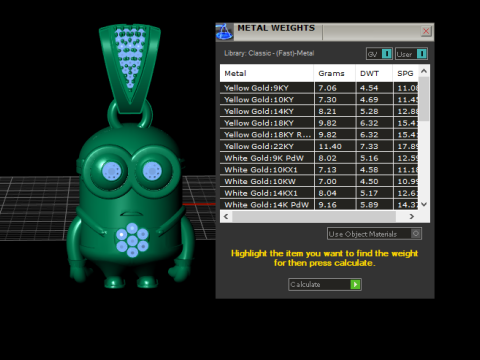Select the White Gold:14KX1 row

tap(319, 193)
